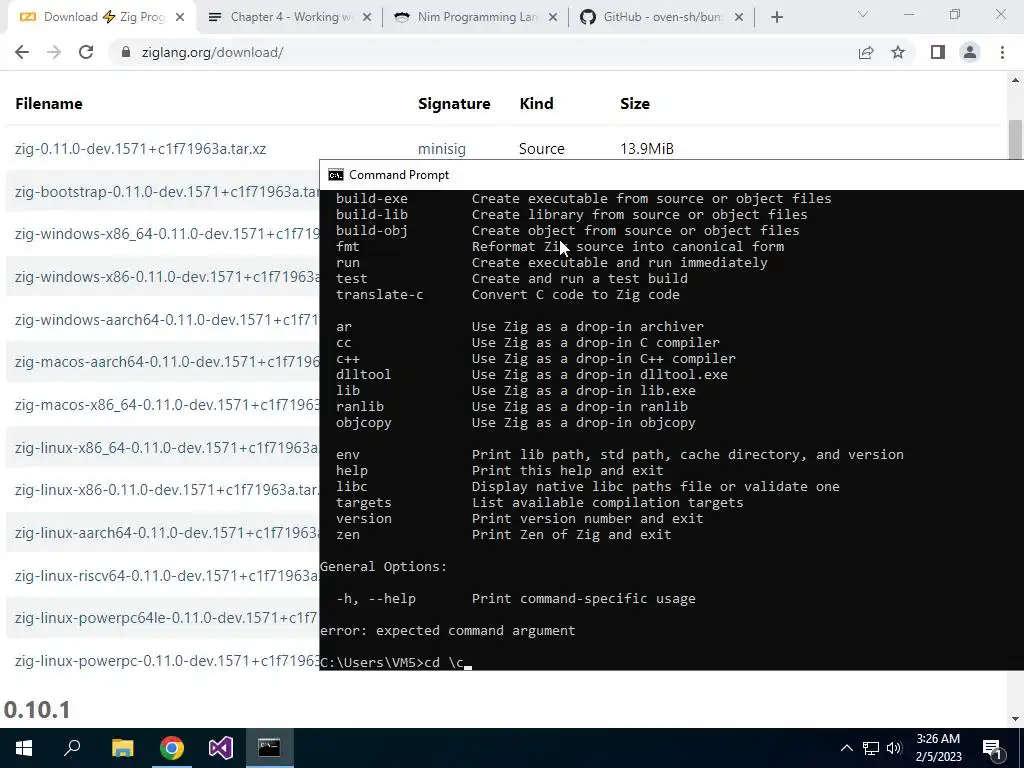Download zig-macos-aarch64 build
Screen dimensions: 1024x768
click(167, 362)
